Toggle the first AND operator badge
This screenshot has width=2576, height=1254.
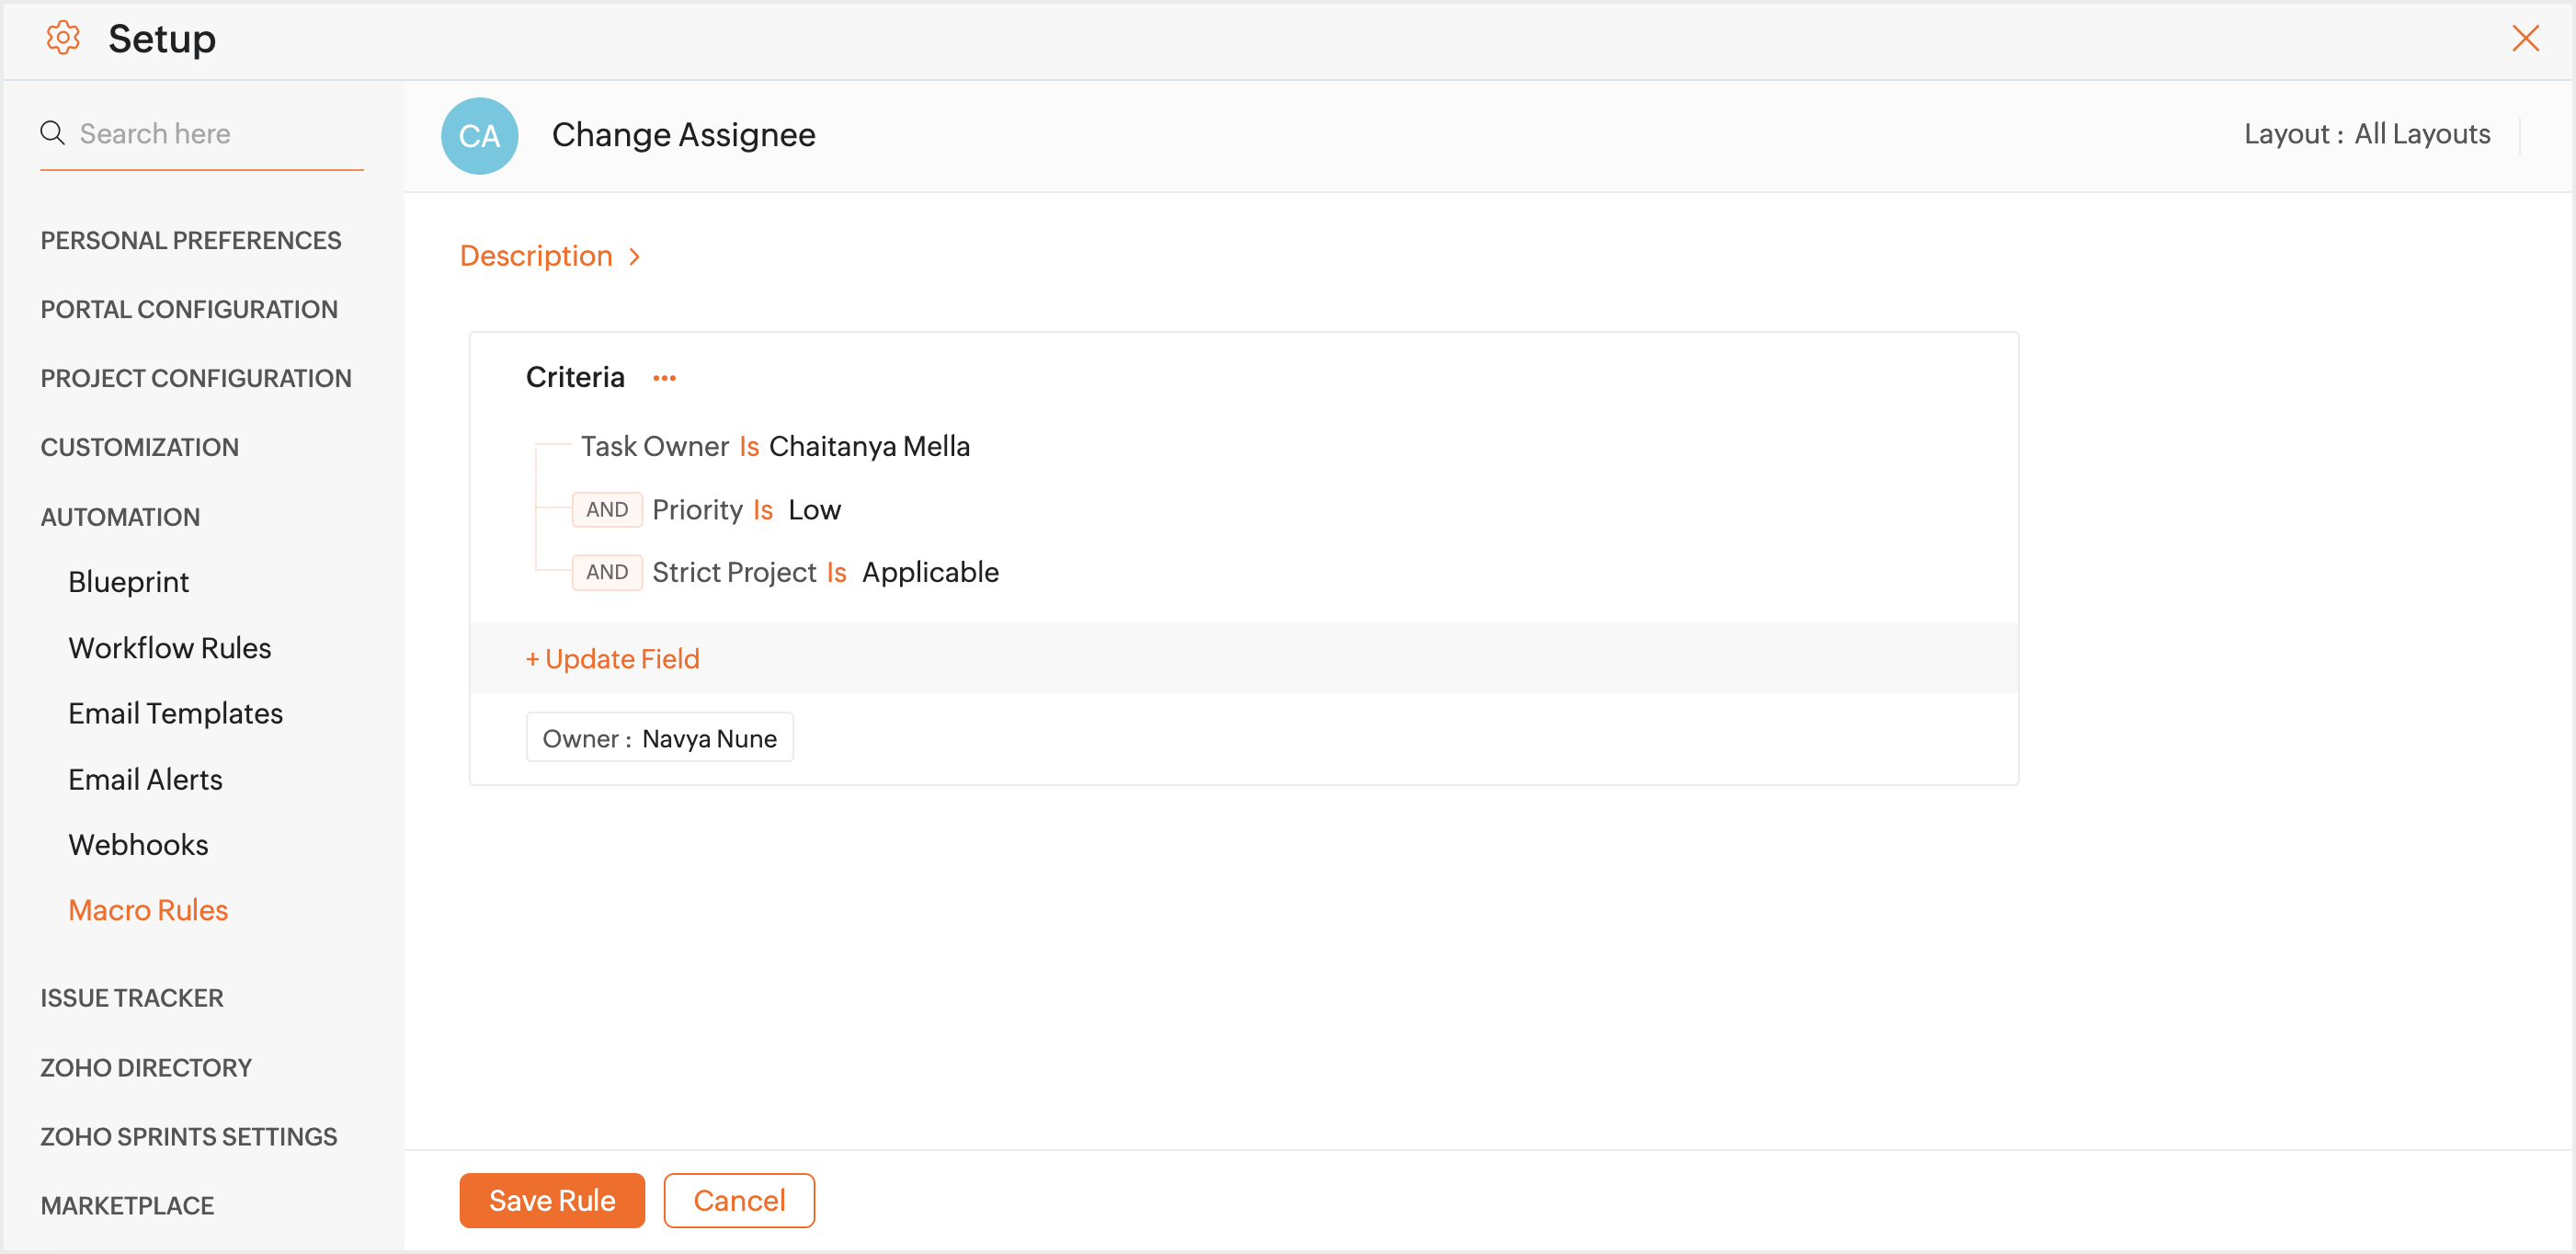click(x=606, y=510)
